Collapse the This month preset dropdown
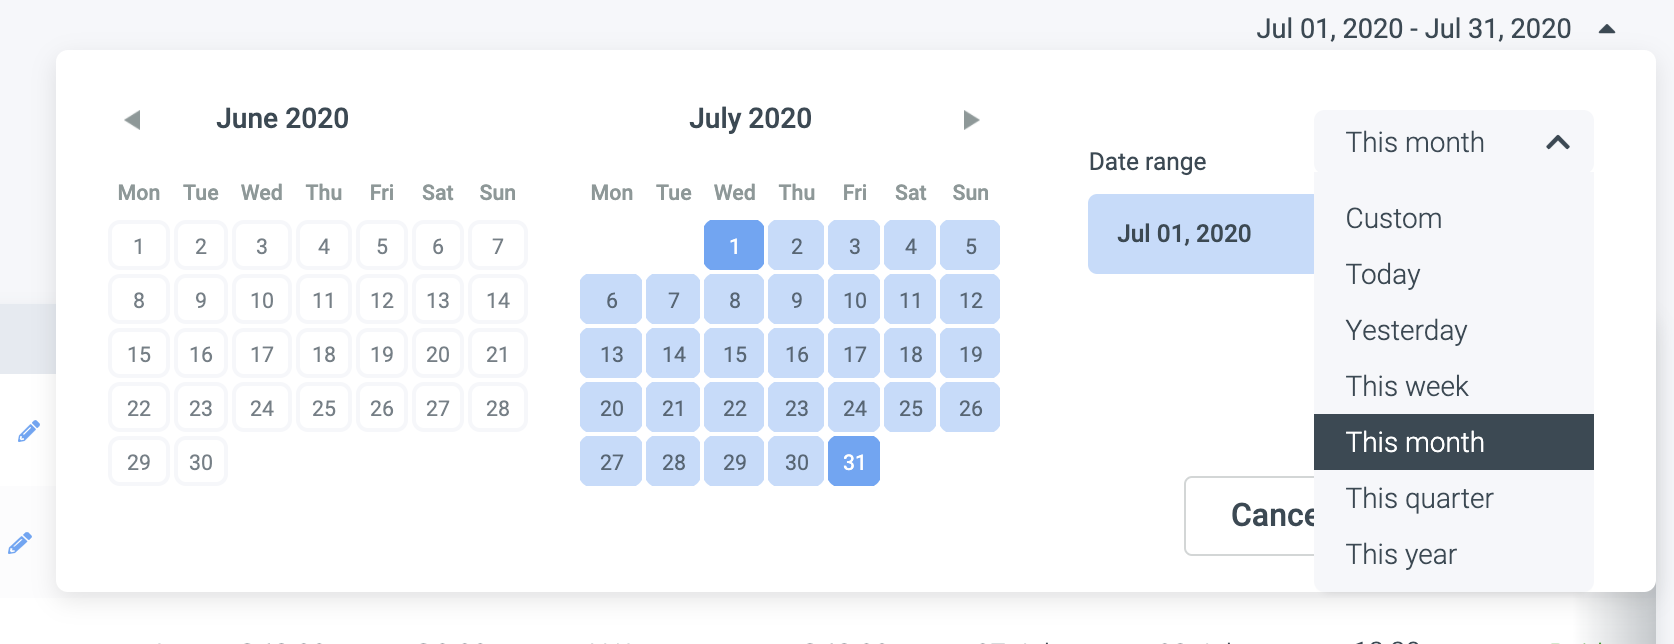Screen dimensions: 1674x644 (1557, 142)
